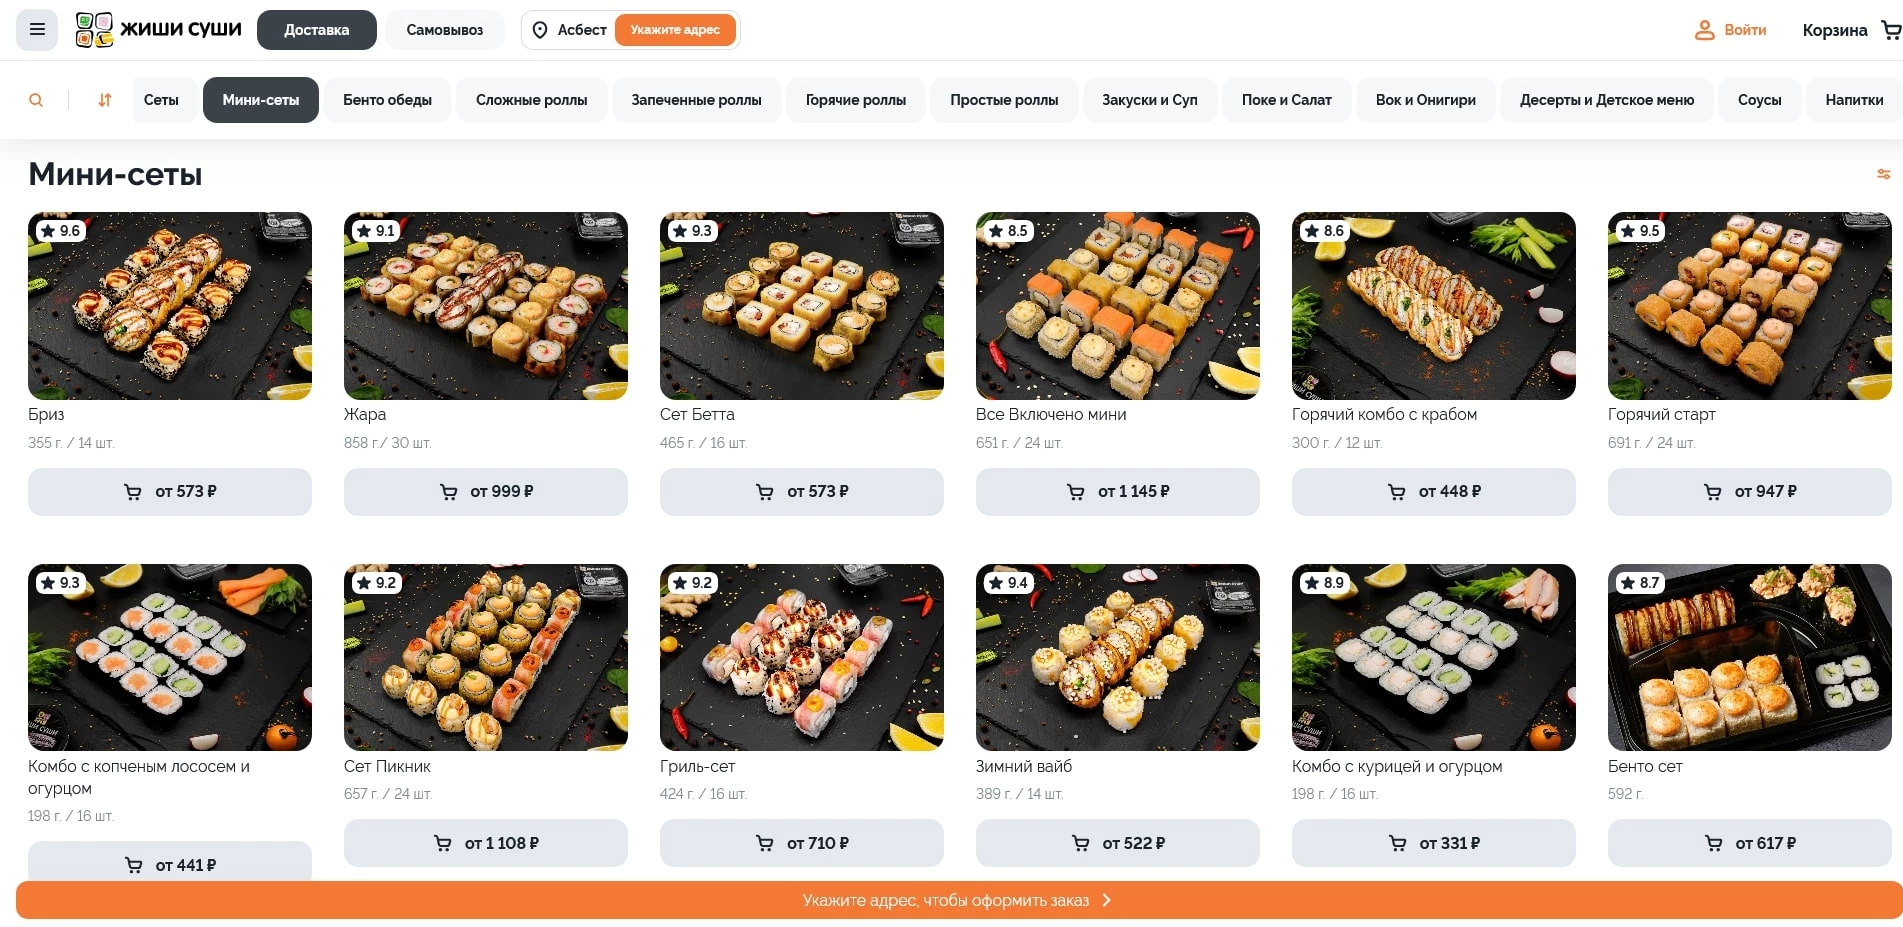Open the Бриз set title link
The width and height of the screenshot is (1903, 927).
point(46,414)
